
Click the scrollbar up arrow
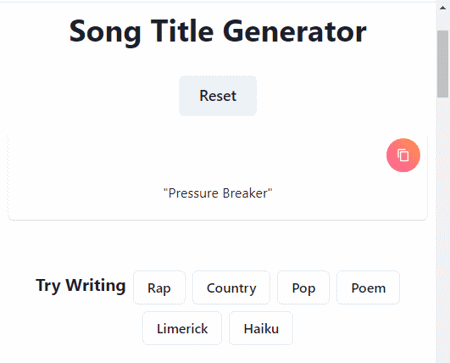pyautogui.click(x=443, y=8)
